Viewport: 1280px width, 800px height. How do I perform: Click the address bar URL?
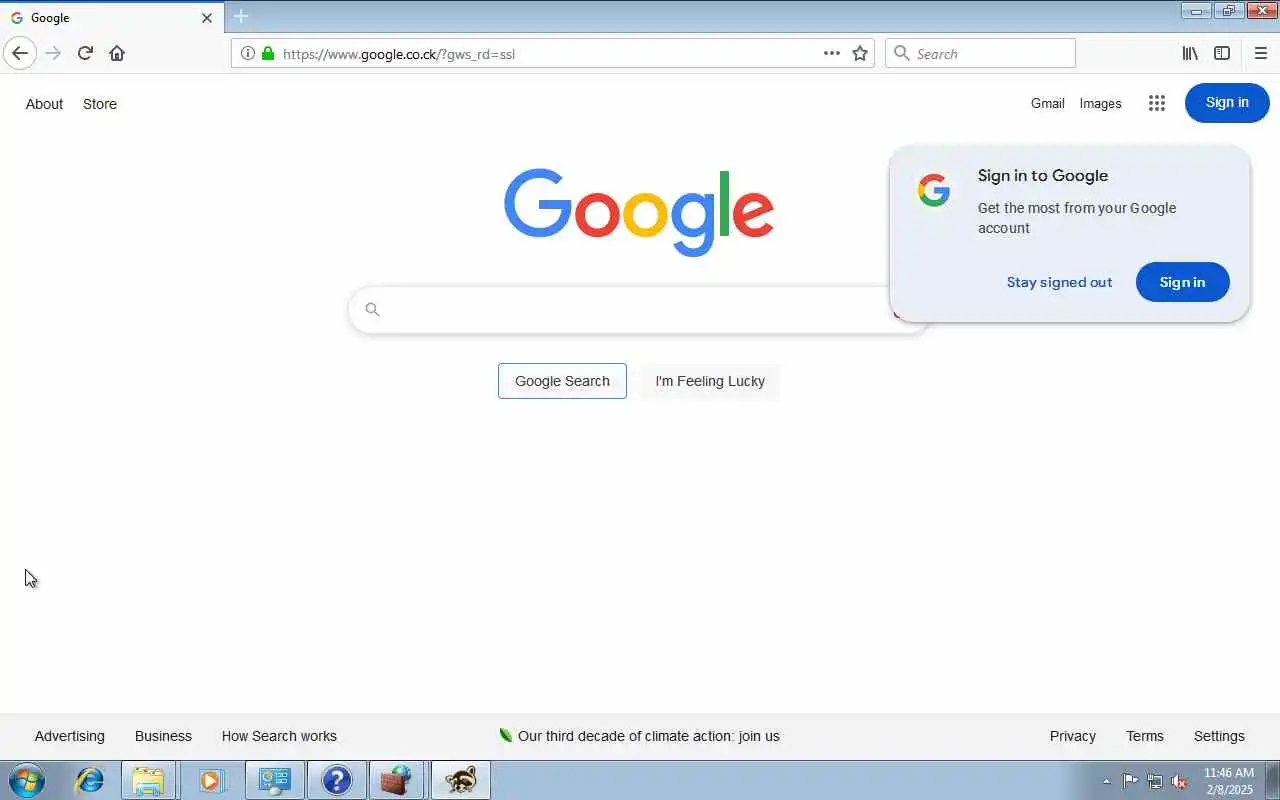coord(399,54)
